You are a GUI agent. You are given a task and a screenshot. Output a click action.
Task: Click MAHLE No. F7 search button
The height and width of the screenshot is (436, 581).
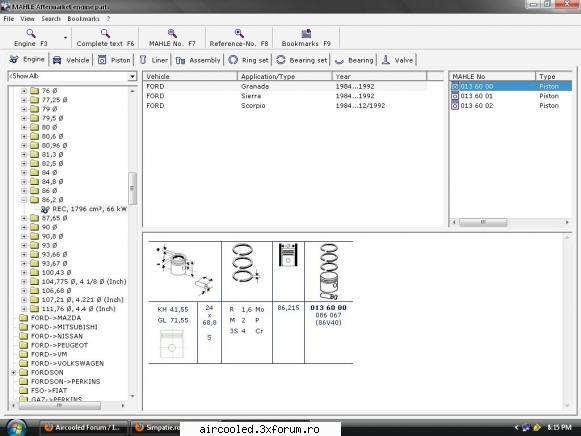(172, 37)
